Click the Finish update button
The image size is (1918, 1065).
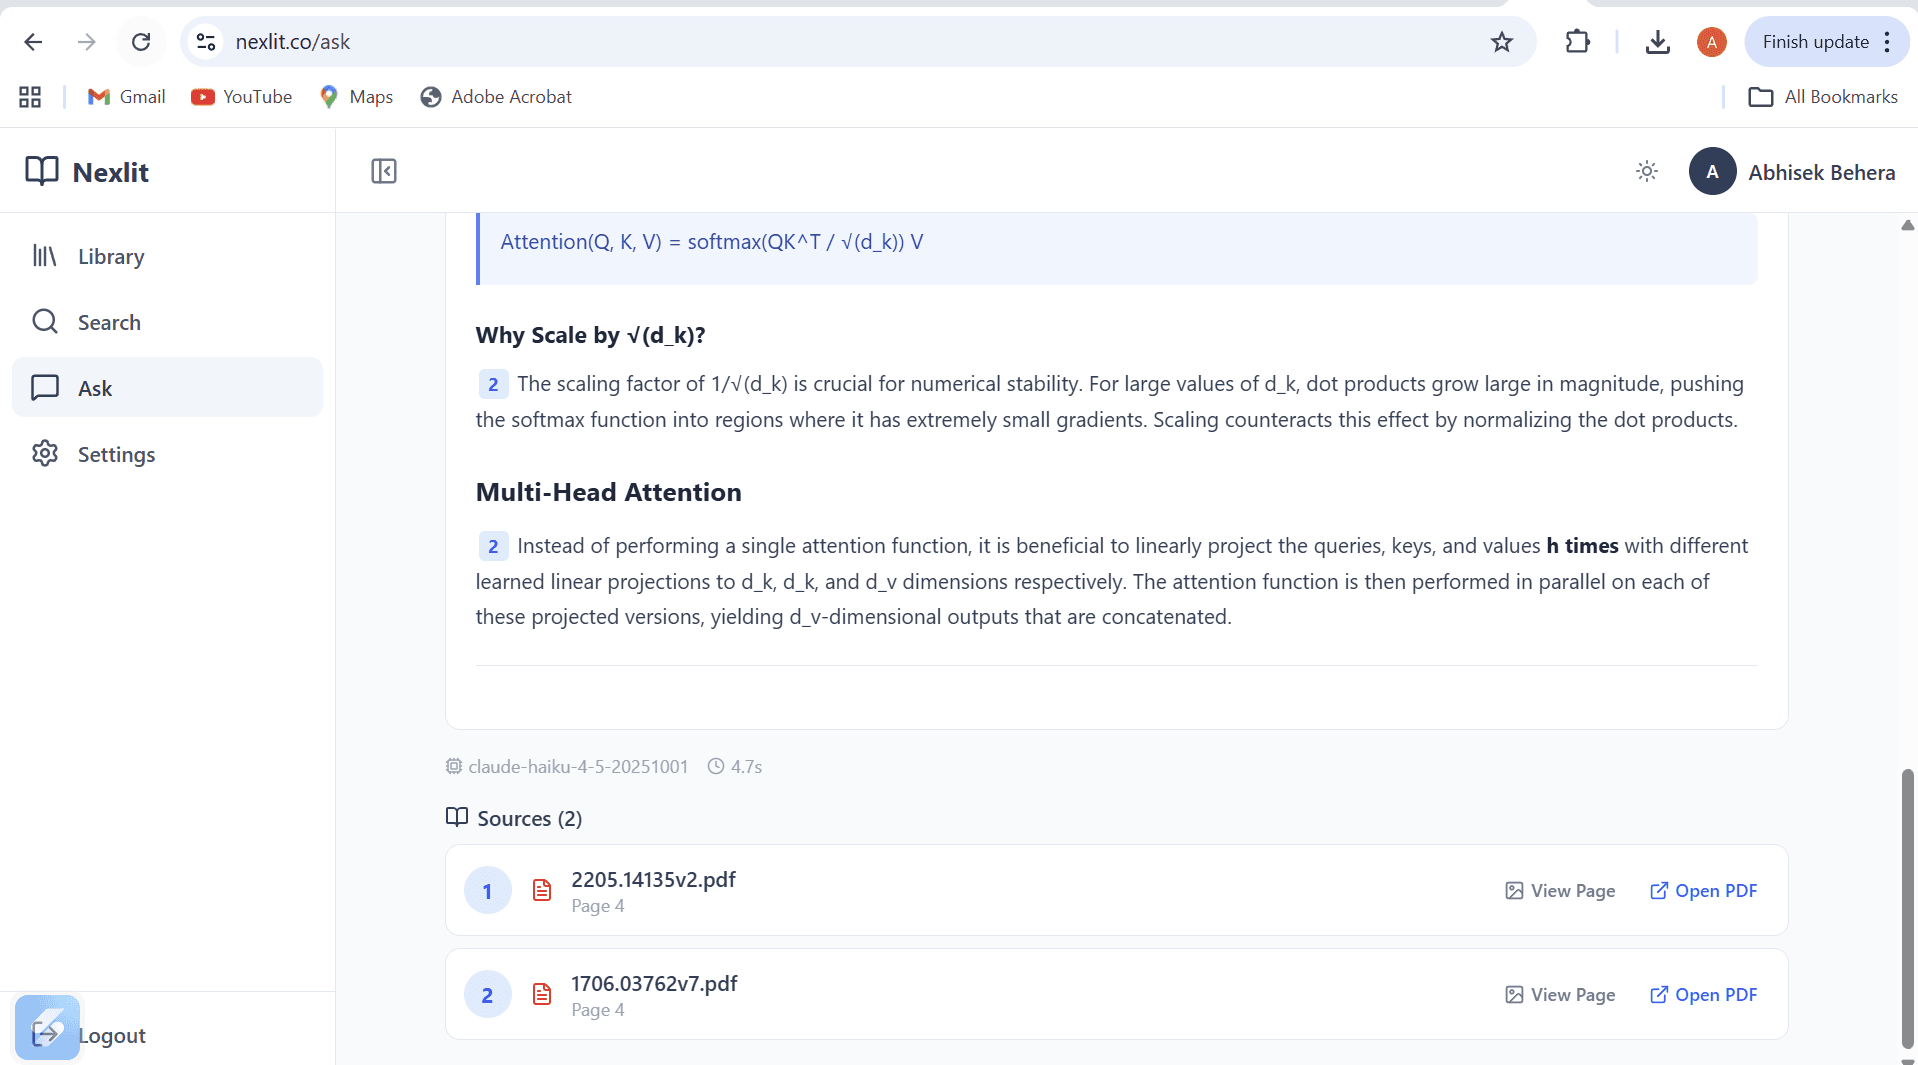pos(1817,42)
